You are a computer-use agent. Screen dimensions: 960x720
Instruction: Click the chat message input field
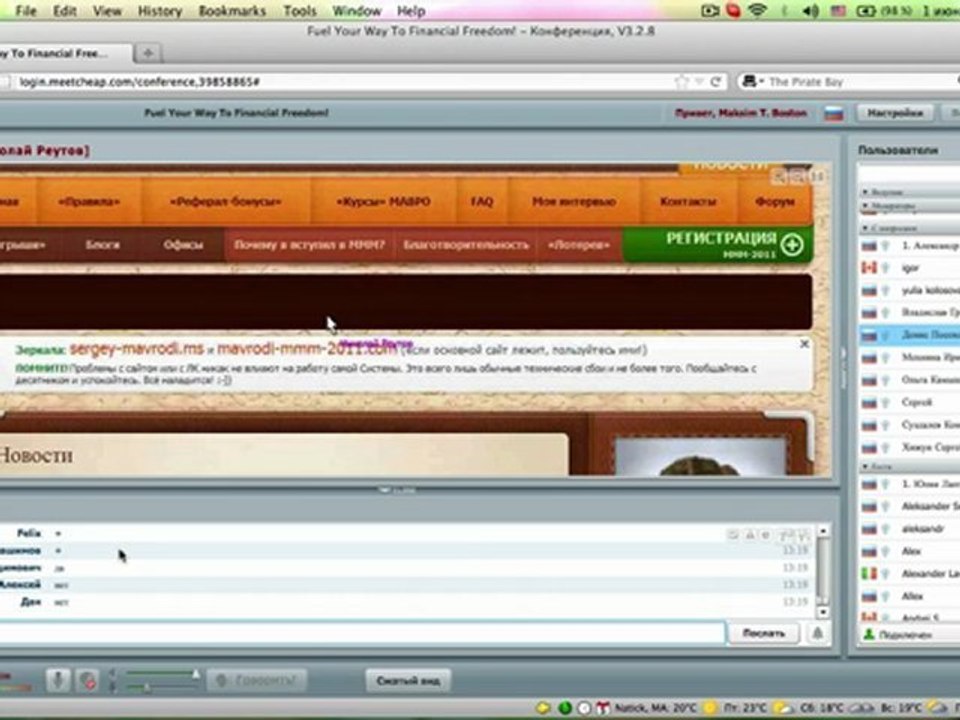(x=361, y=633)
